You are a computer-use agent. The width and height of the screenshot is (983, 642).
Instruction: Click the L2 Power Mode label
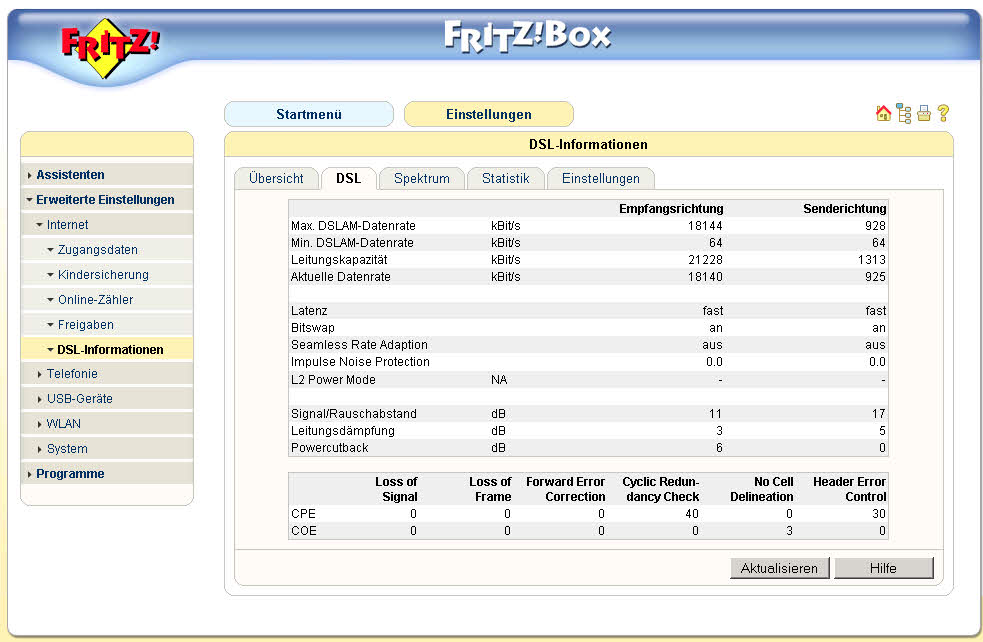(x=334, y=380)
